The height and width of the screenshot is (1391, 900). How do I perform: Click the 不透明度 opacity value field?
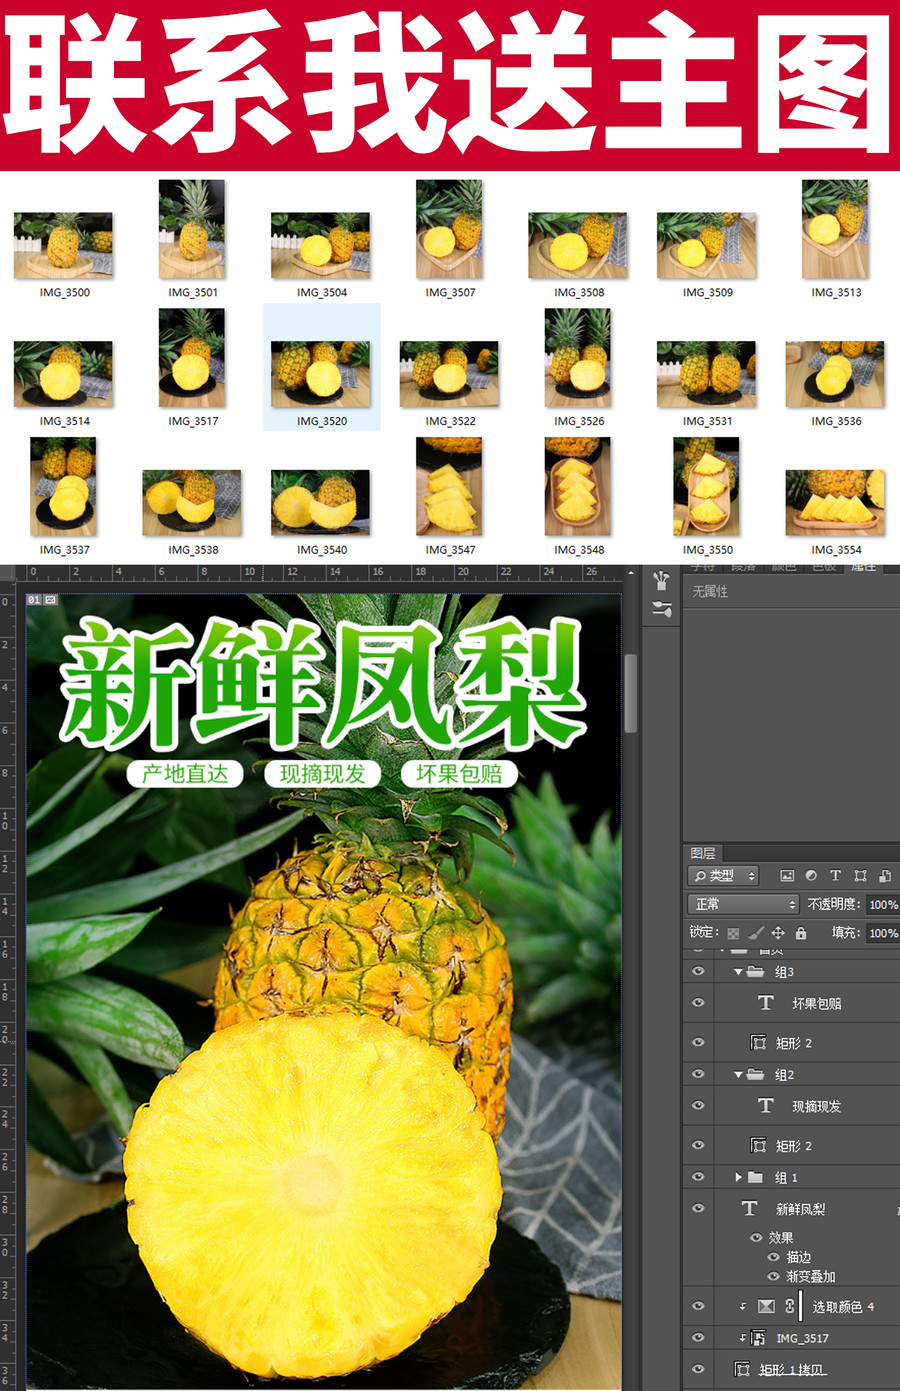pyautogui.click(x=883, y=905)
